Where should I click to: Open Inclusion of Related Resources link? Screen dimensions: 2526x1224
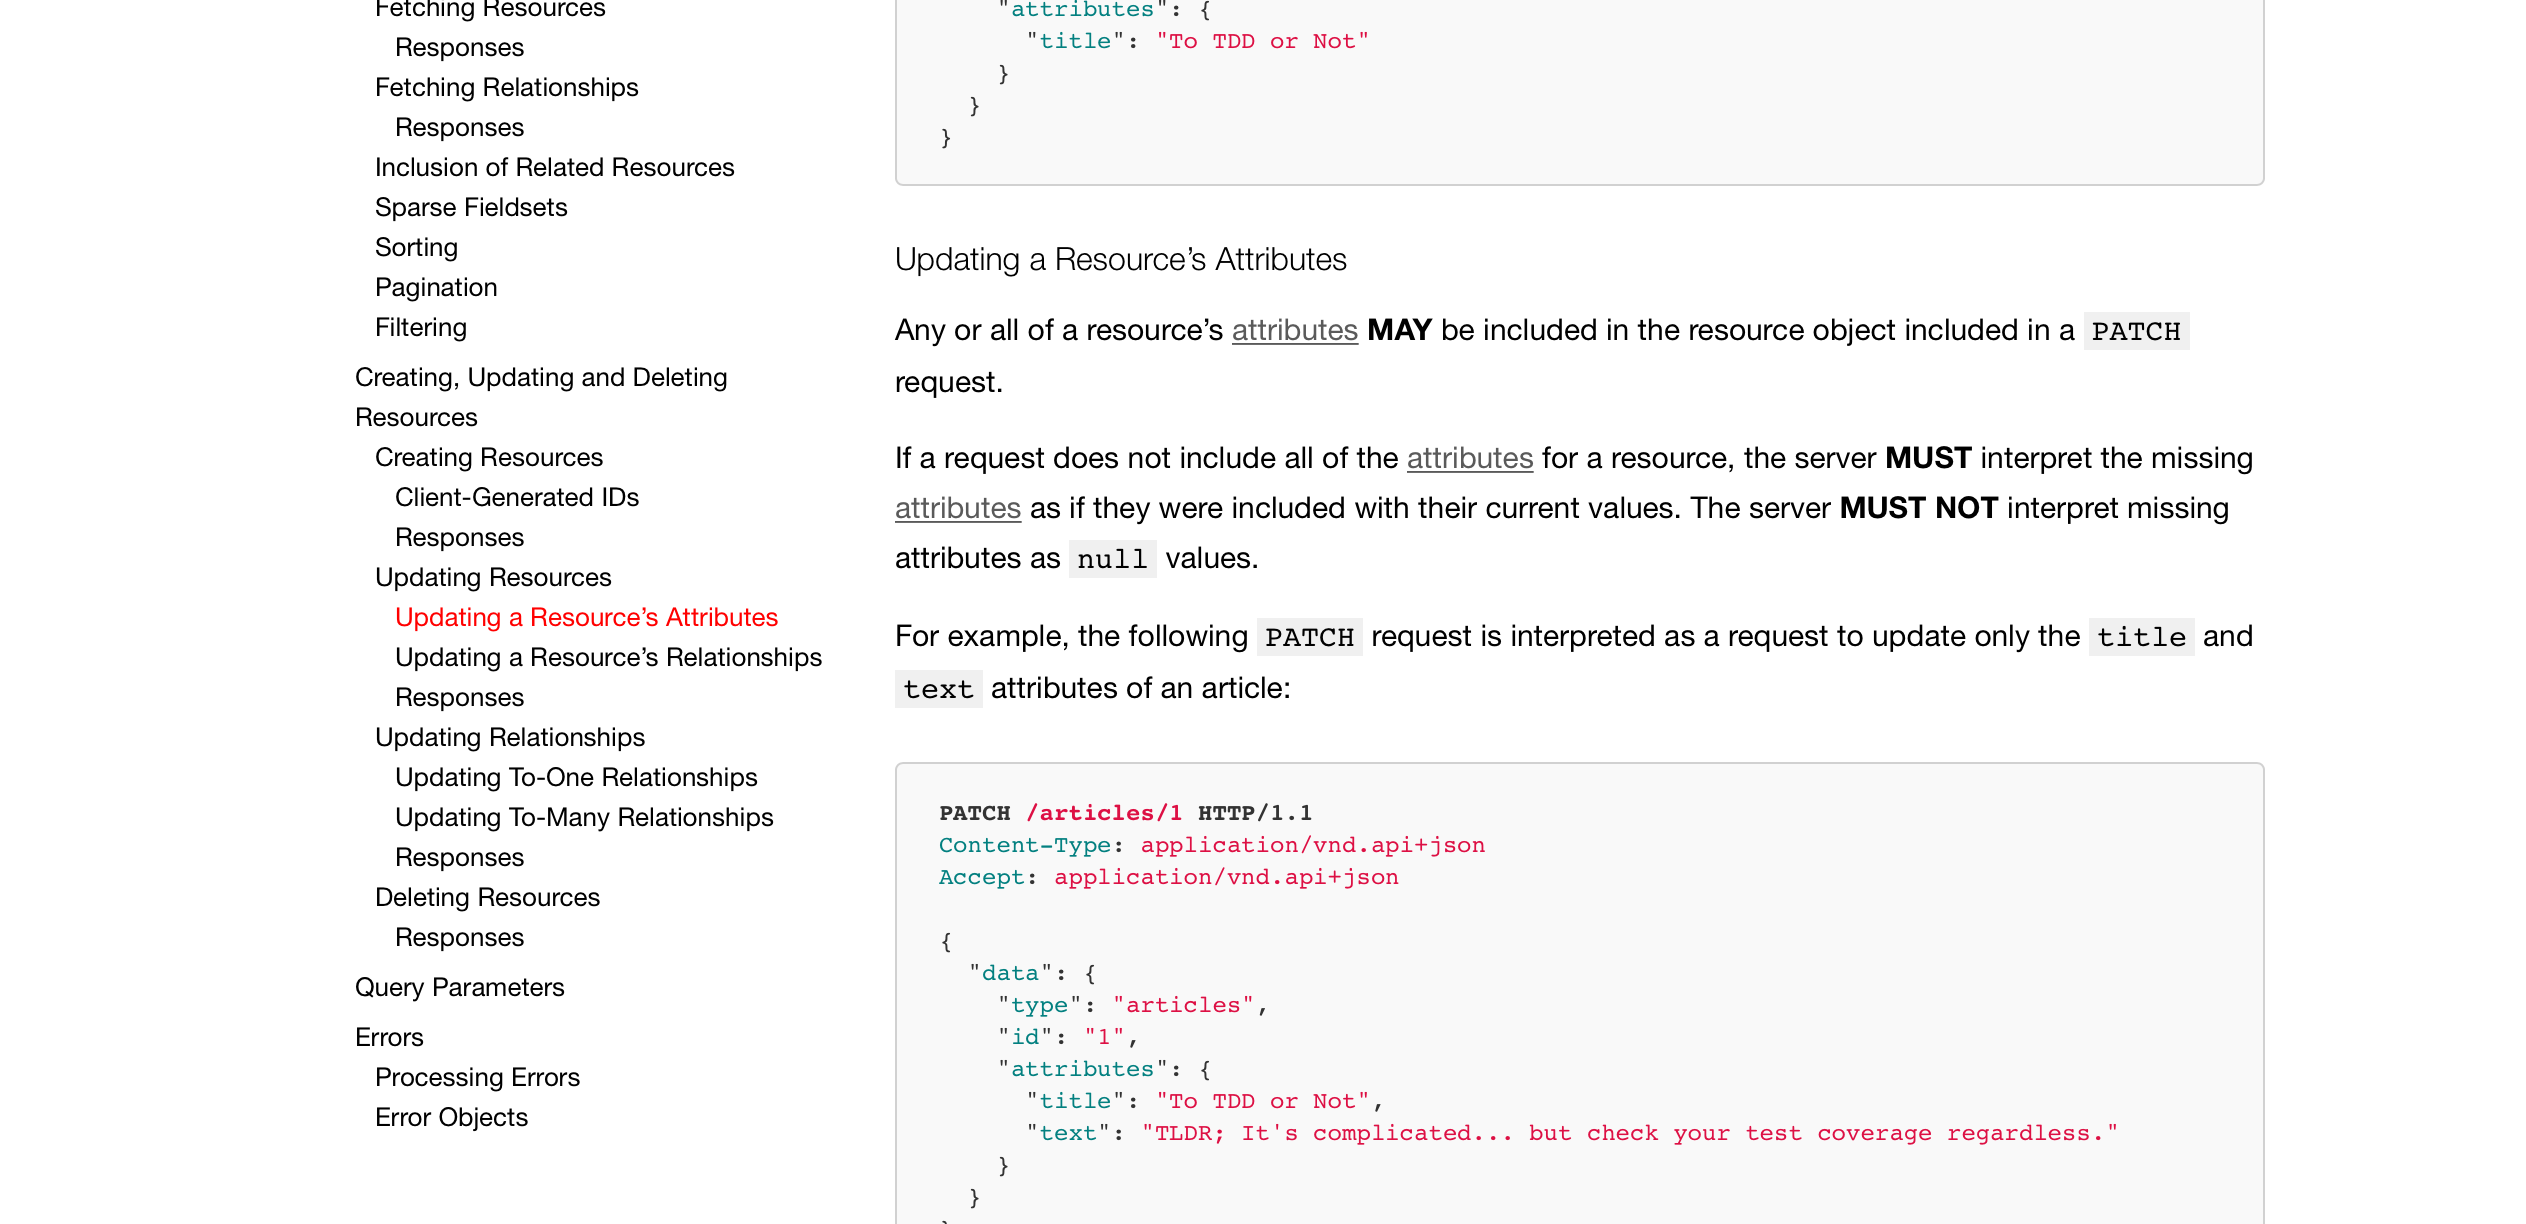(554, 167)
